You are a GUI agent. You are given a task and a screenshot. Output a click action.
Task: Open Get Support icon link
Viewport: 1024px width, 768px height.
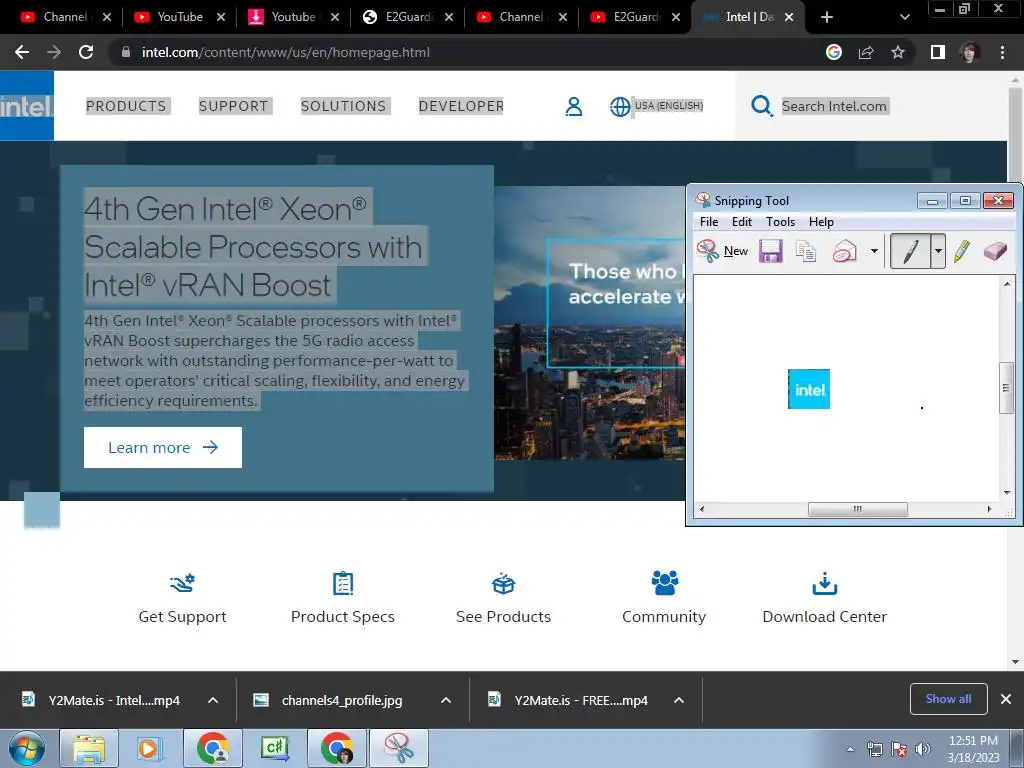coord(182,583)
